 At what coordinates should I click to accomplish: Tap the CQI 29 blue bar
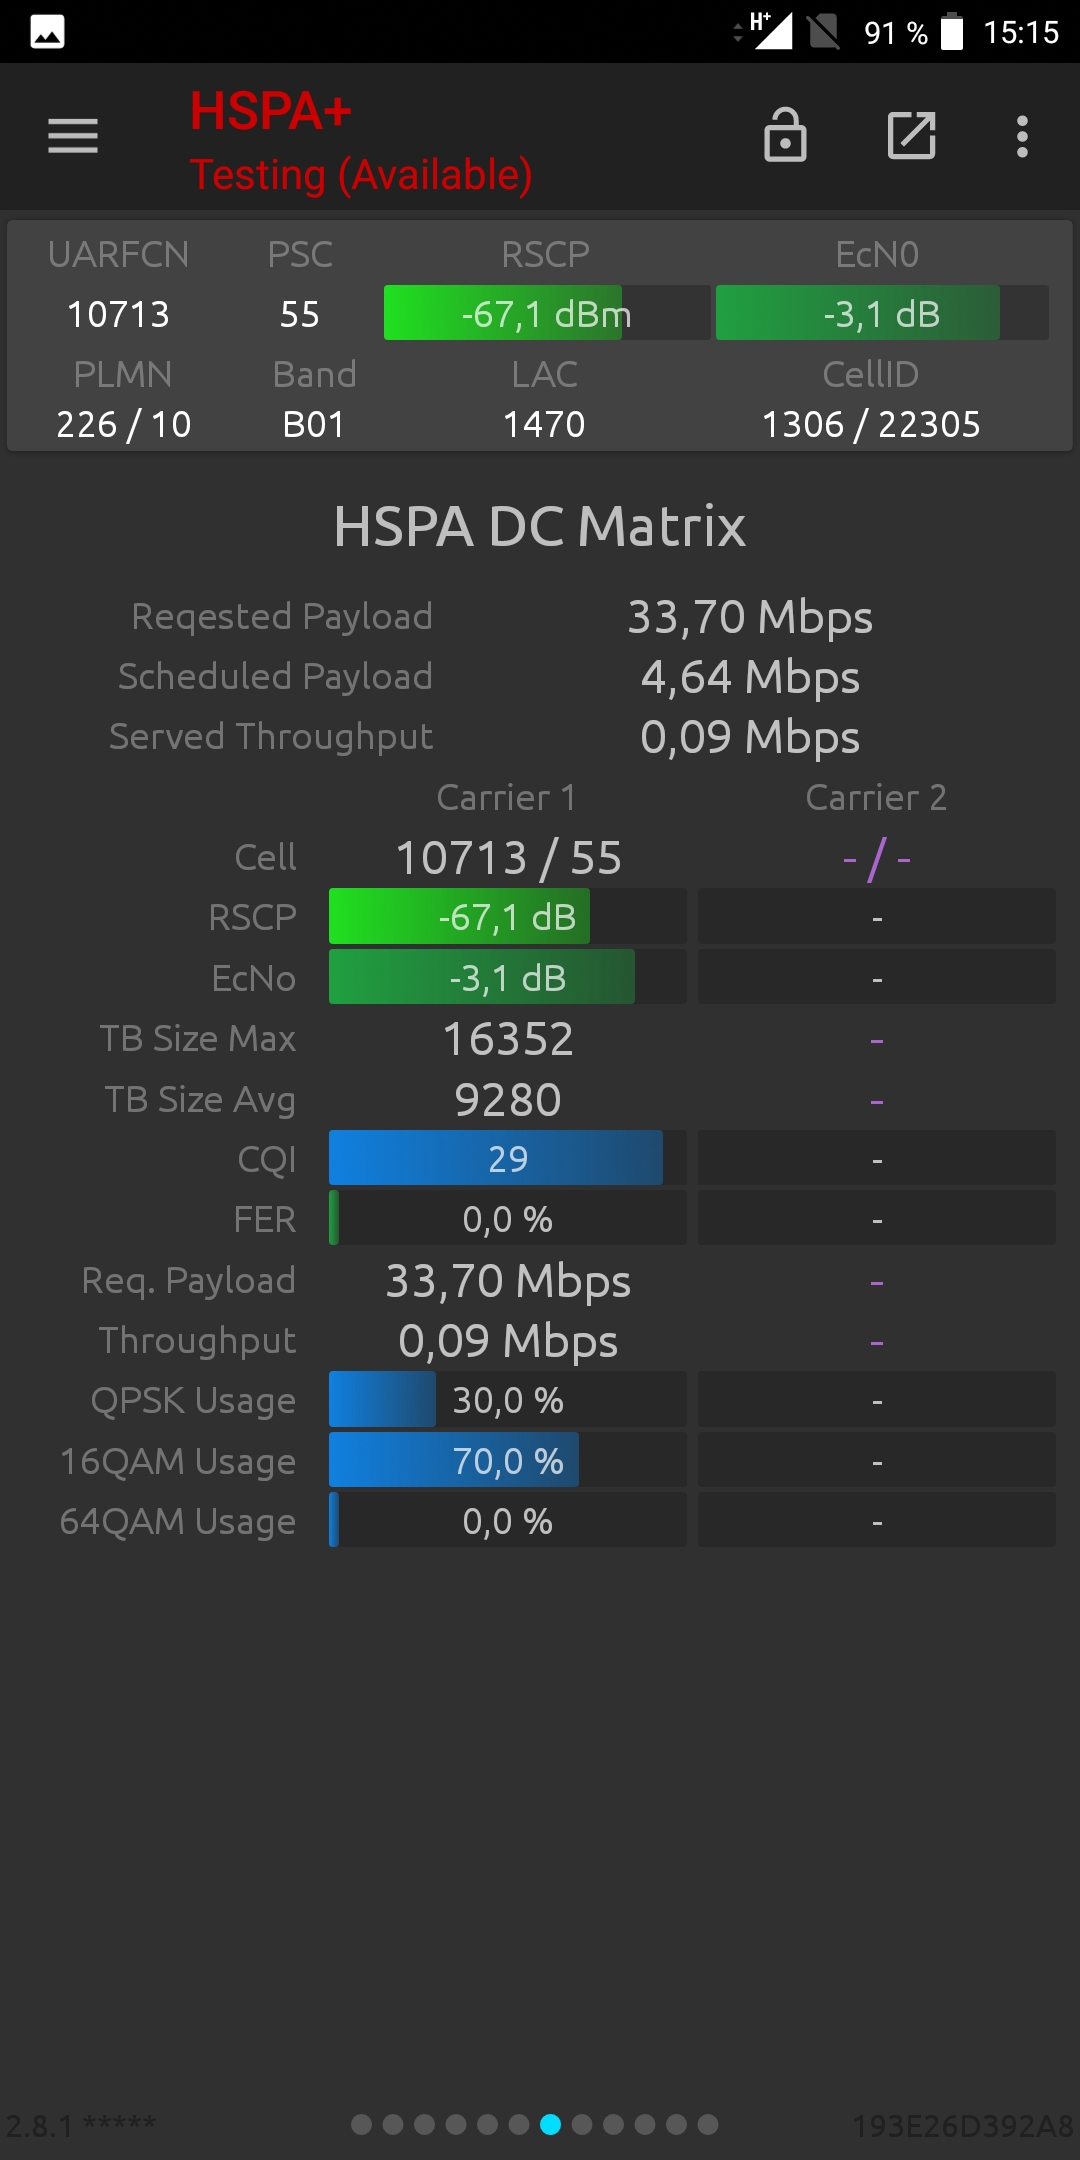[508, 1158]
